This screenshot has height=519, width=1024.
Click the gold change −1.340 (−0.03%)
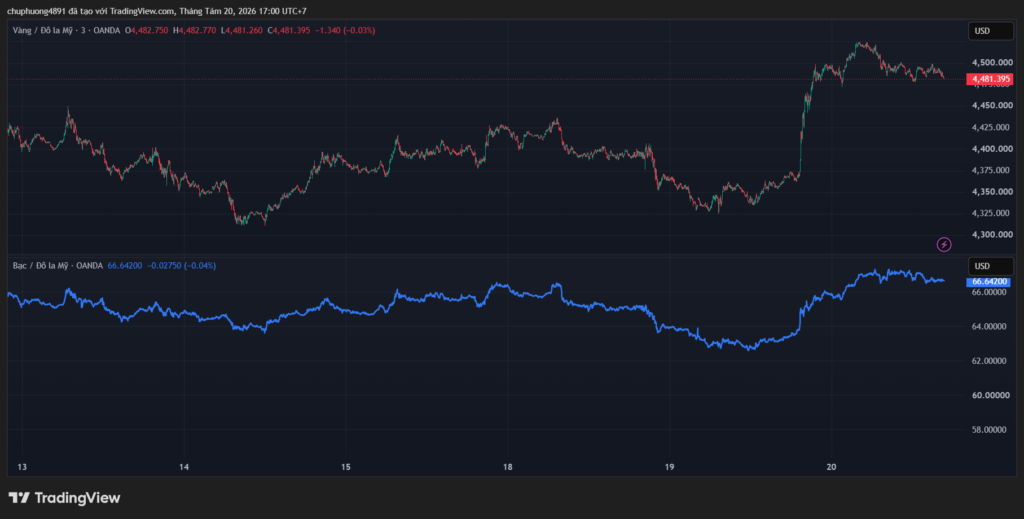[x=345, y=31]
